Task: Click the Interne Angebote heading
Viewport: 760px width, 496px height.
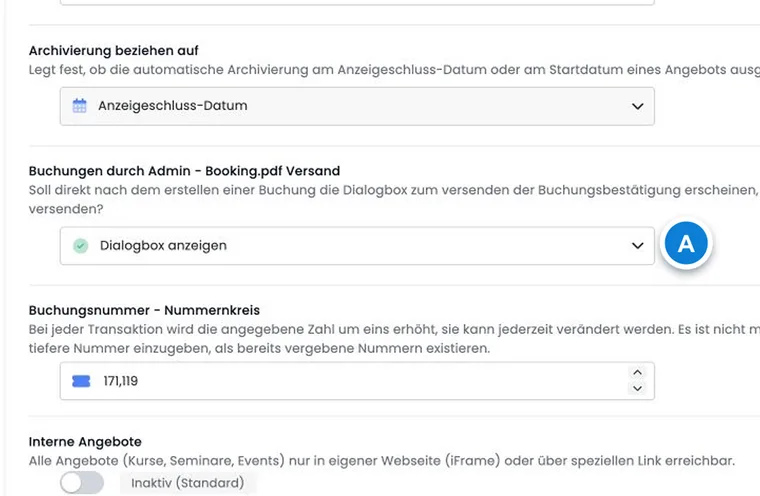Action: pyautogui.click(x=85, y=442)
